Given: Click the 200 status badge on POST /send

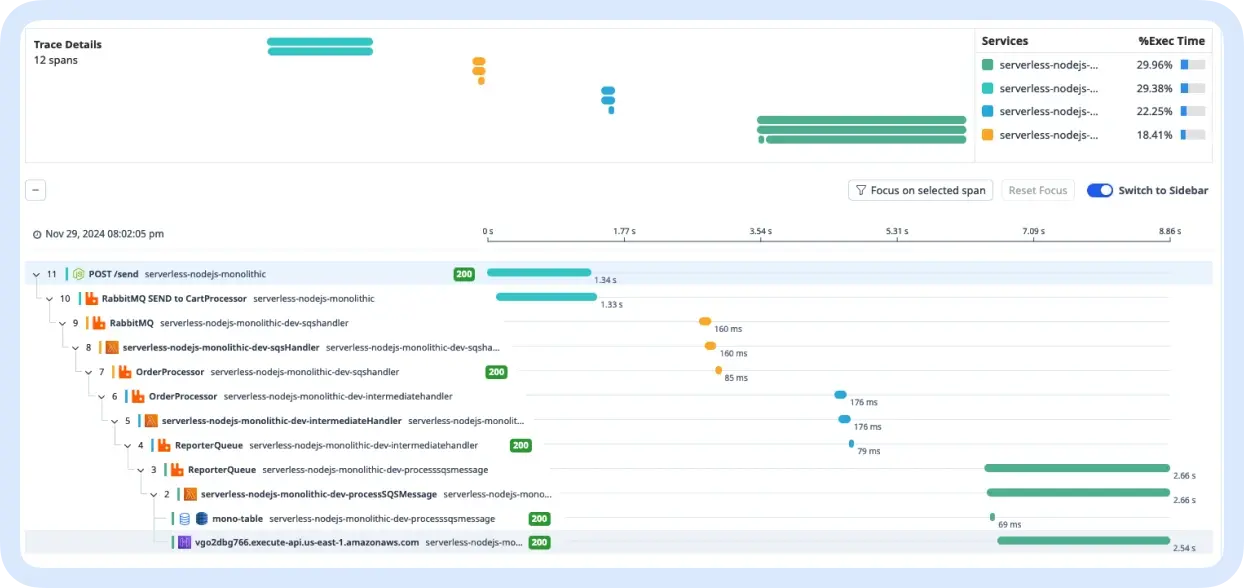Looking at the screenshot, I should tap(463, 274).
